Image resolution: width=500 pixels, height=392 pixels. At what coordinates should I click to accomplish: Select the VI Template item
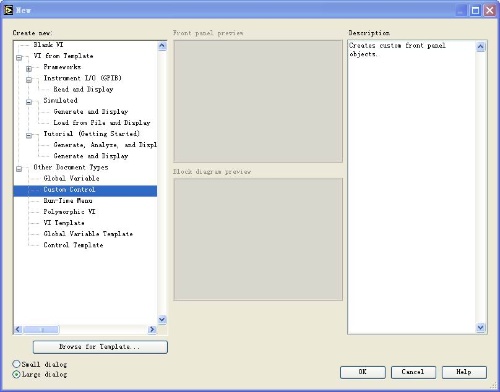click(x=64, y=223)
